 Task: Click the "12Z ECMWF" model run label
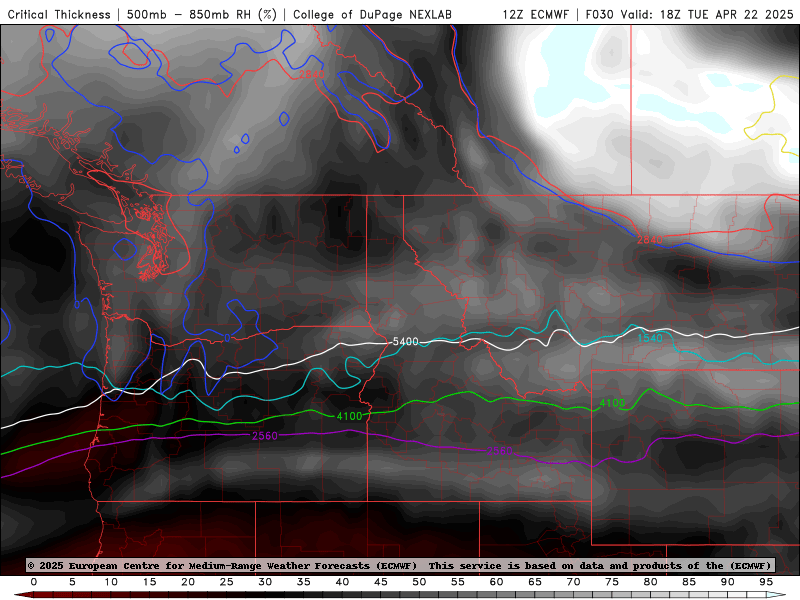tap(536, 14)
